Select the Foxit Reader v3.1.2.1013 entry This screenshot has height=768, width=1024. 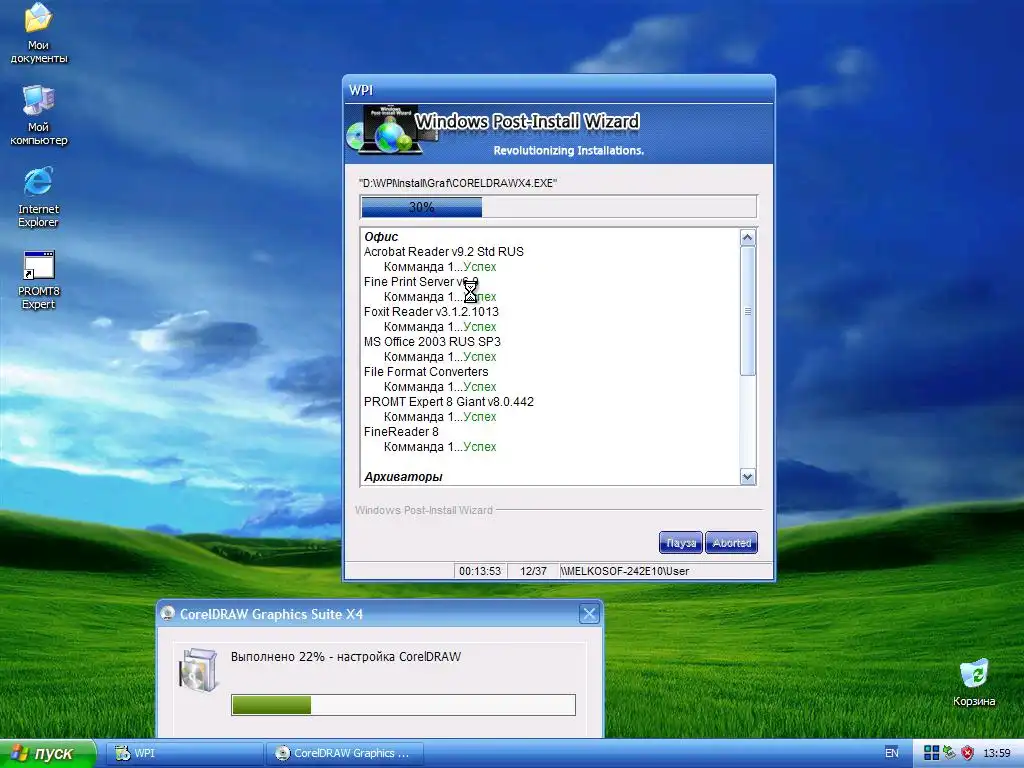pos(431,312)
